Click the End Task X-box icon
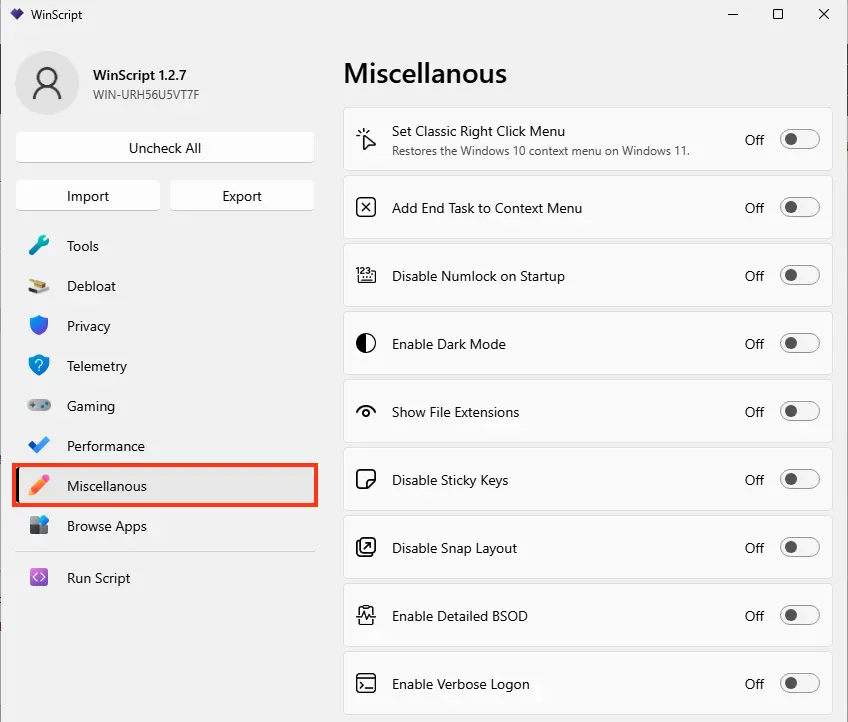 [x=366, y=207]
